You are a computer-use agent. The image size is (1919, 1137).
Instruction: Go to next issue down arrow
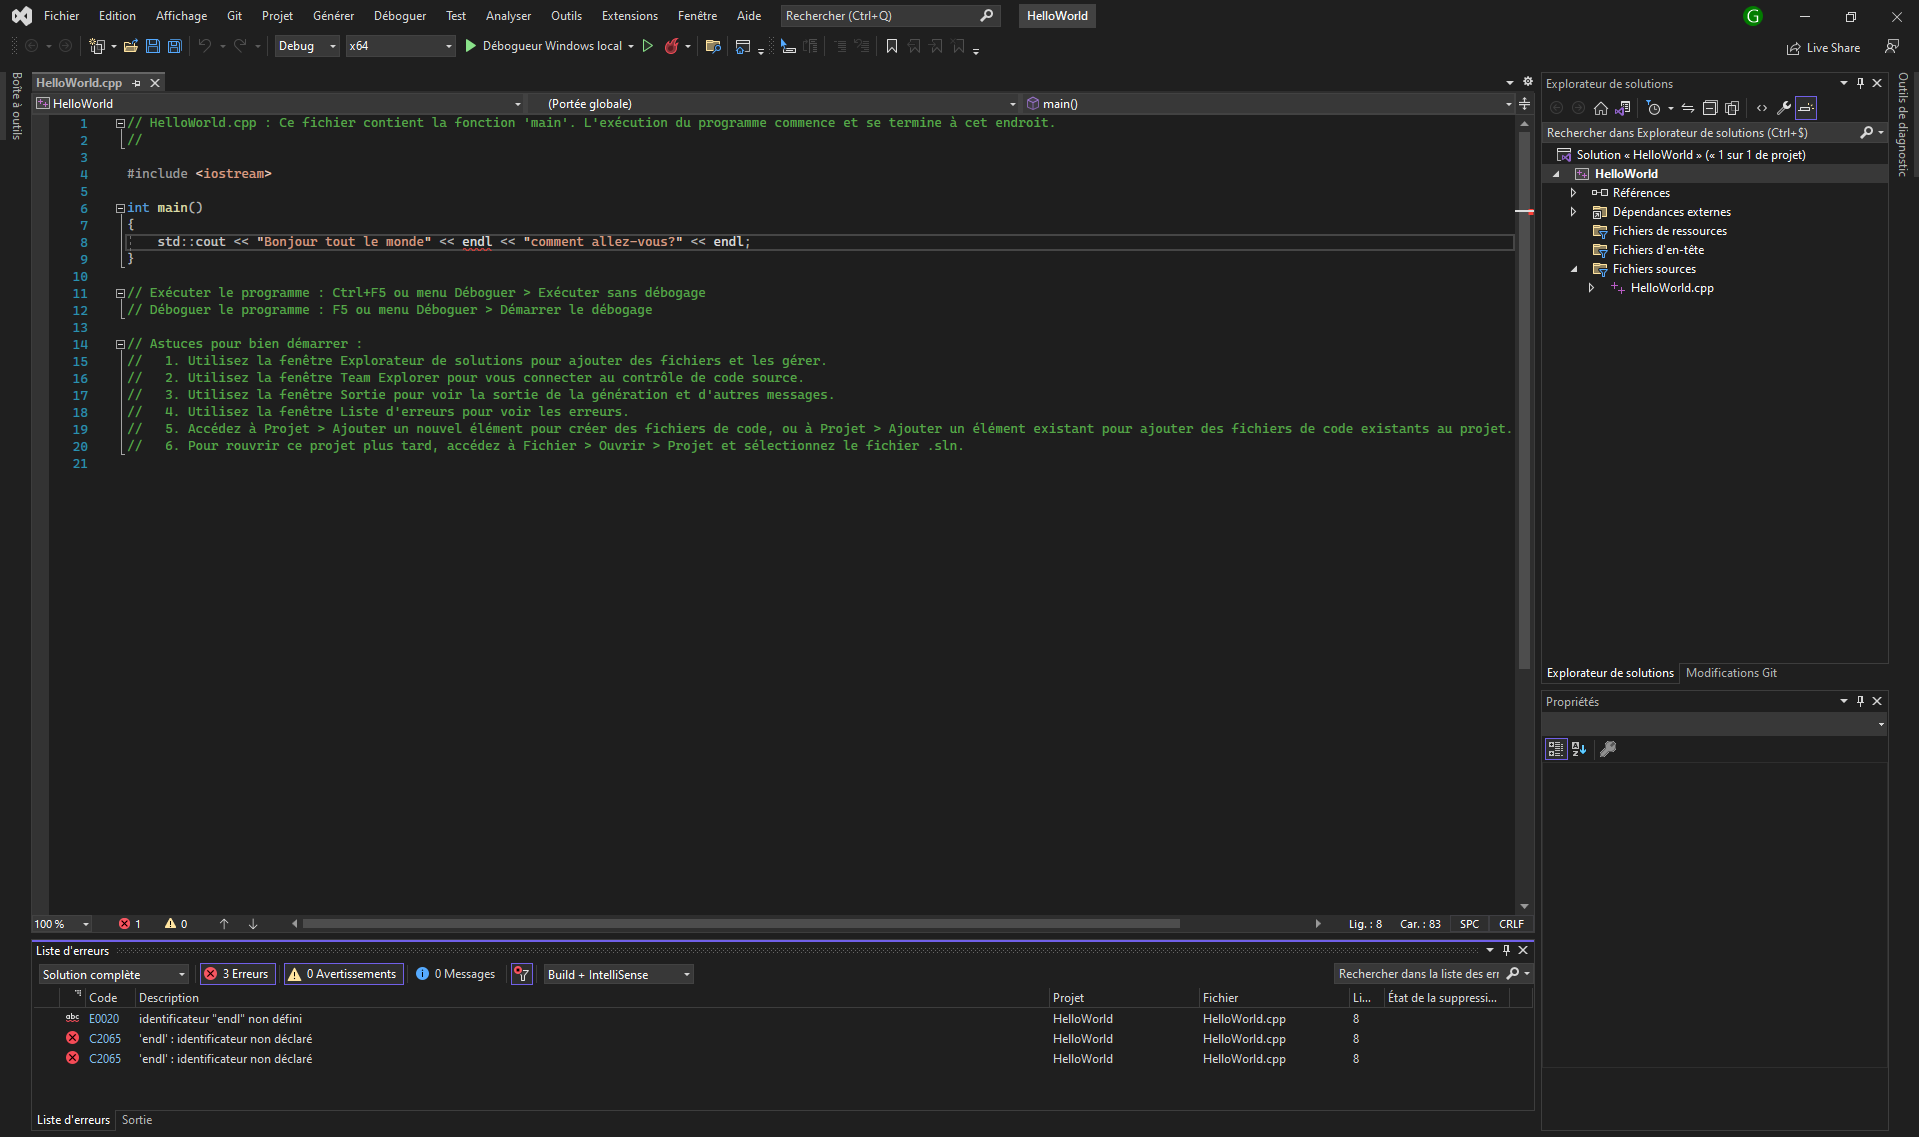(253, 924)
